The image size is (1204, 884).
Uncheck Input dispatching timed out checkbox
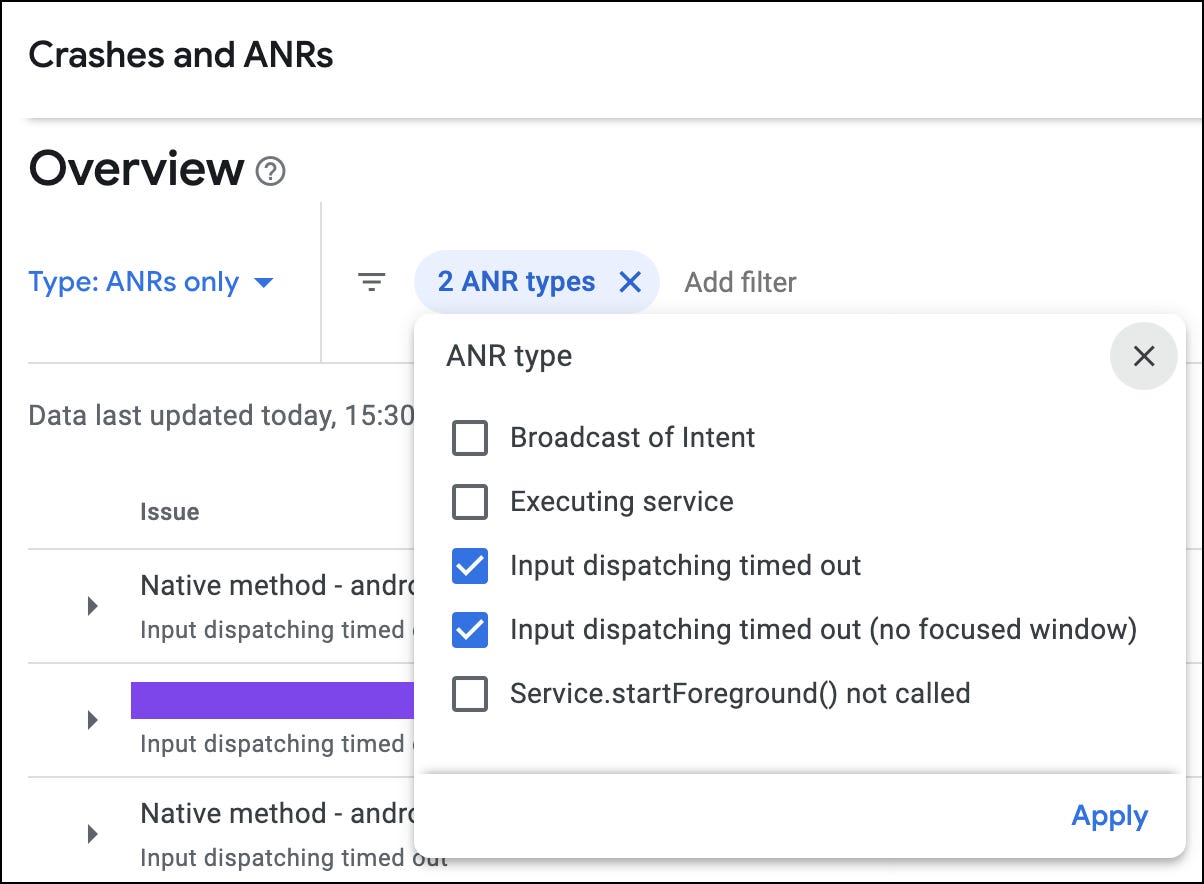coord(470,566)
